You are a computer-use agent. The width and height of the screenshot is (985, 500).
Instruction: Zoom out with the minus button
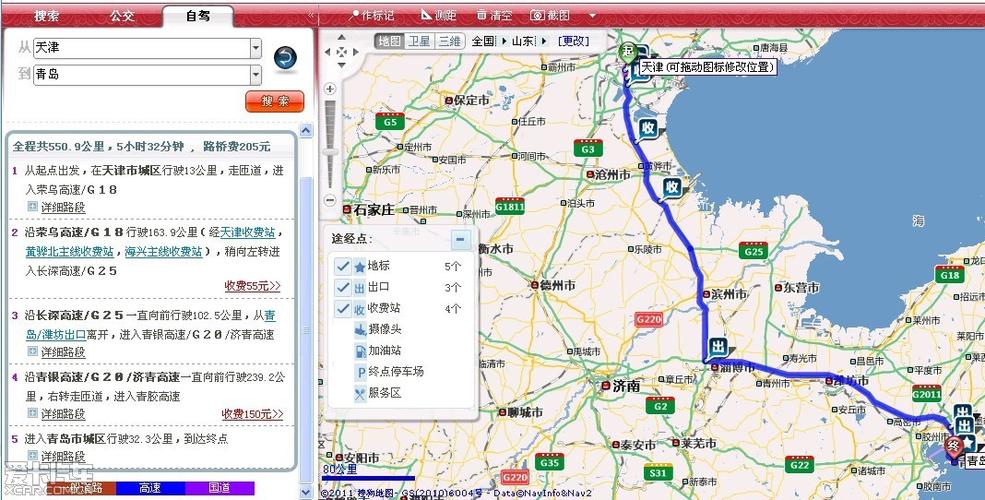click(x=330, y=200)
